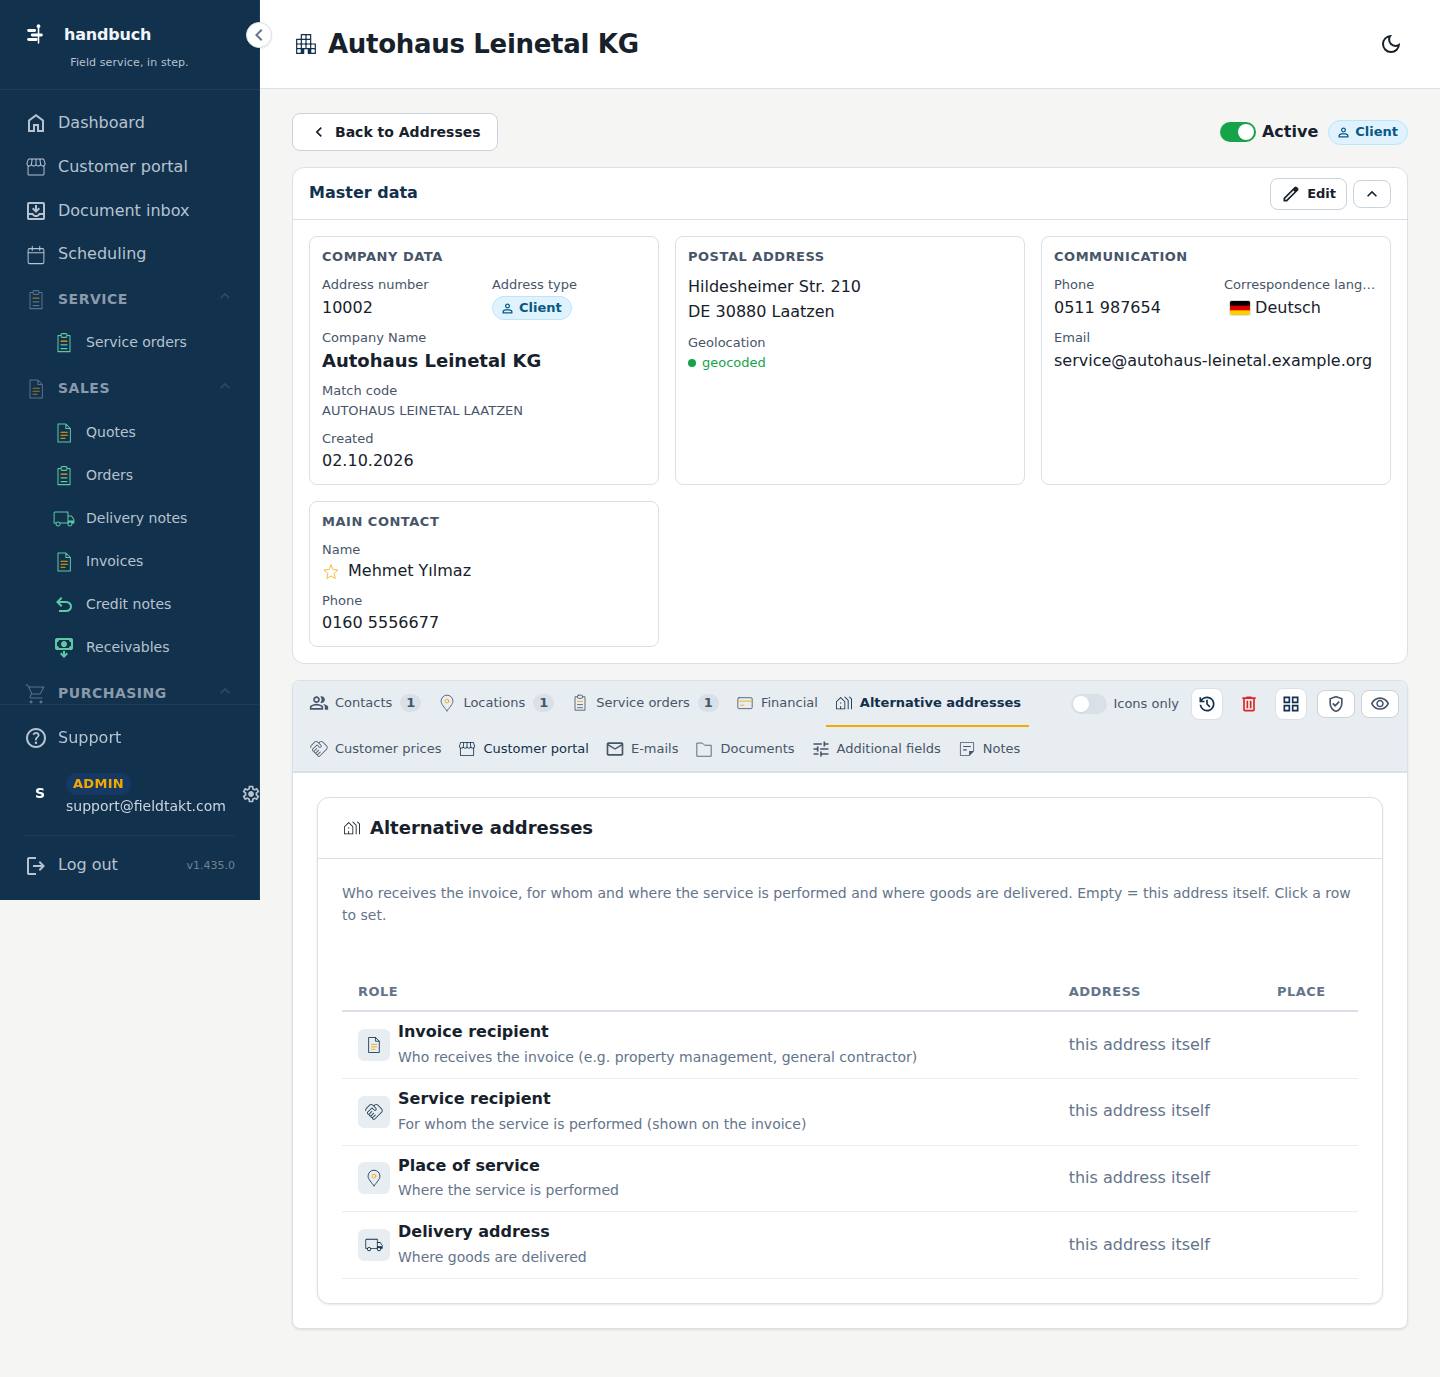Click the red trash delete icon
This screenshot has width=1440, height=1377.
1249,704
